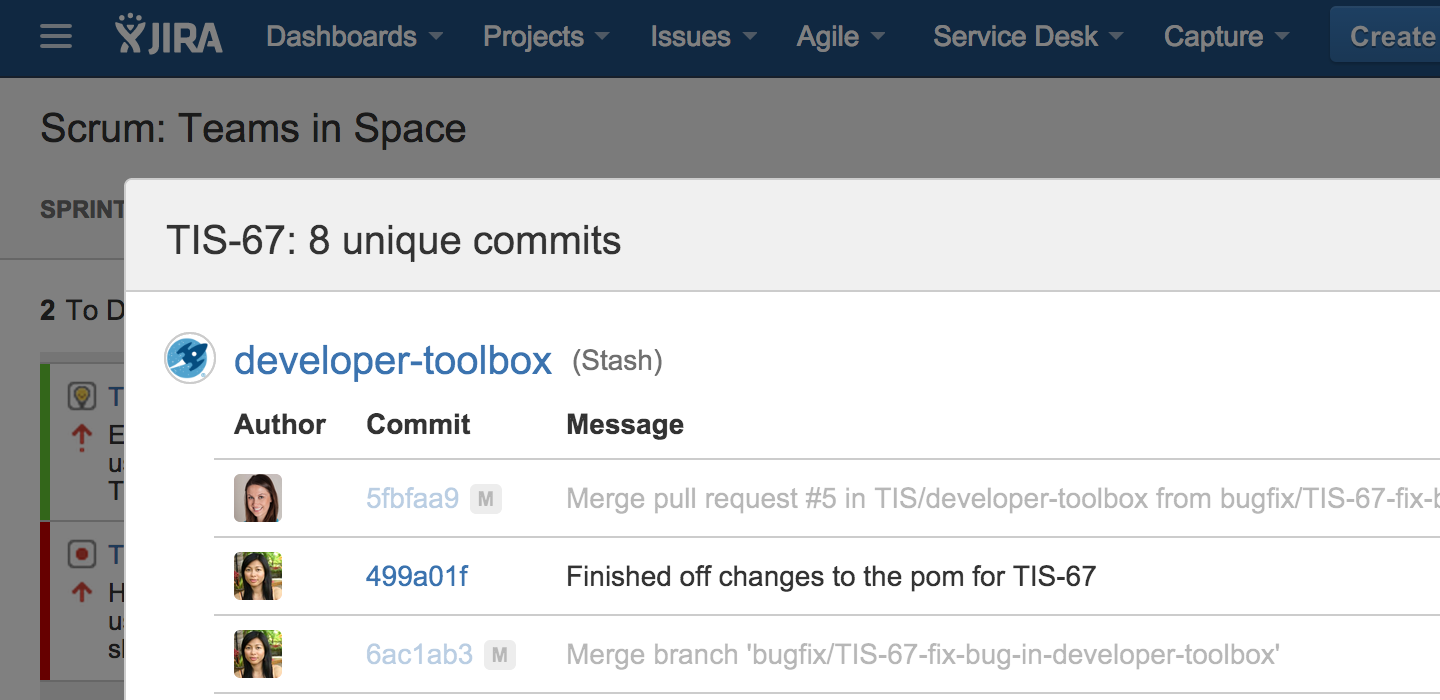Click the merge badge beside 5fbfaa9

(x=485, y=498)
